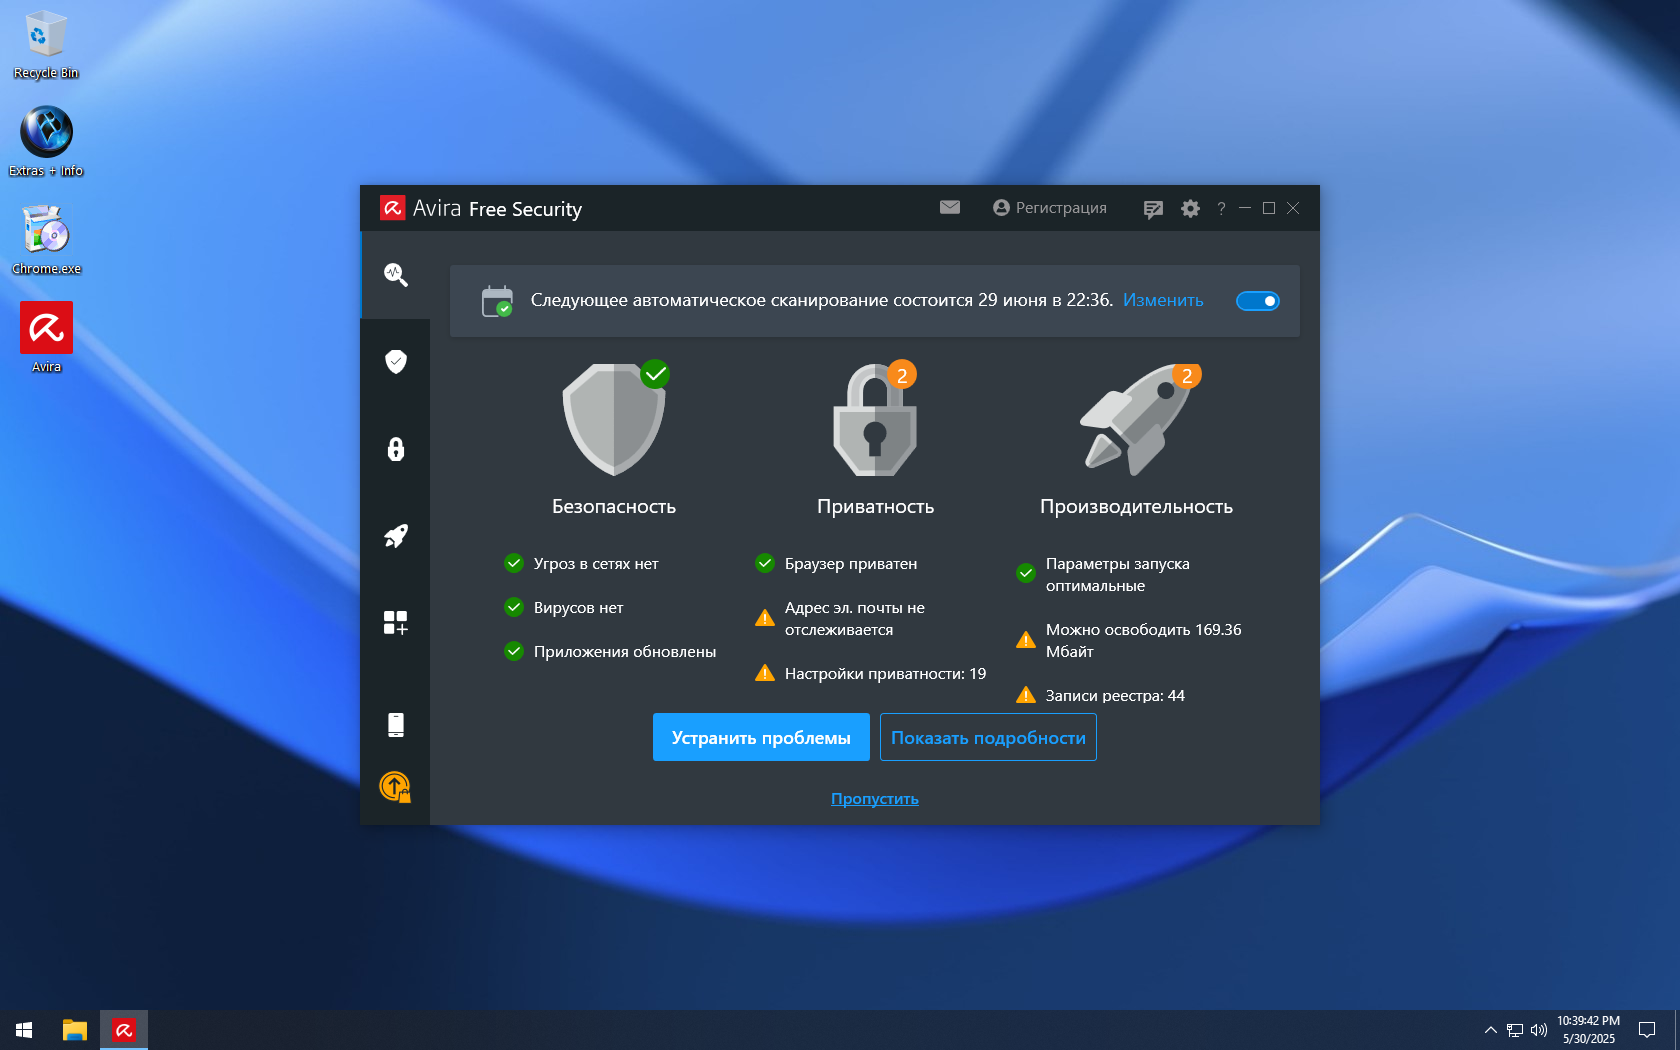This screenshot has width=1680, height=1050.
Task: Open the envelope messages icon in title bar
Action: [x=950, y=207]
